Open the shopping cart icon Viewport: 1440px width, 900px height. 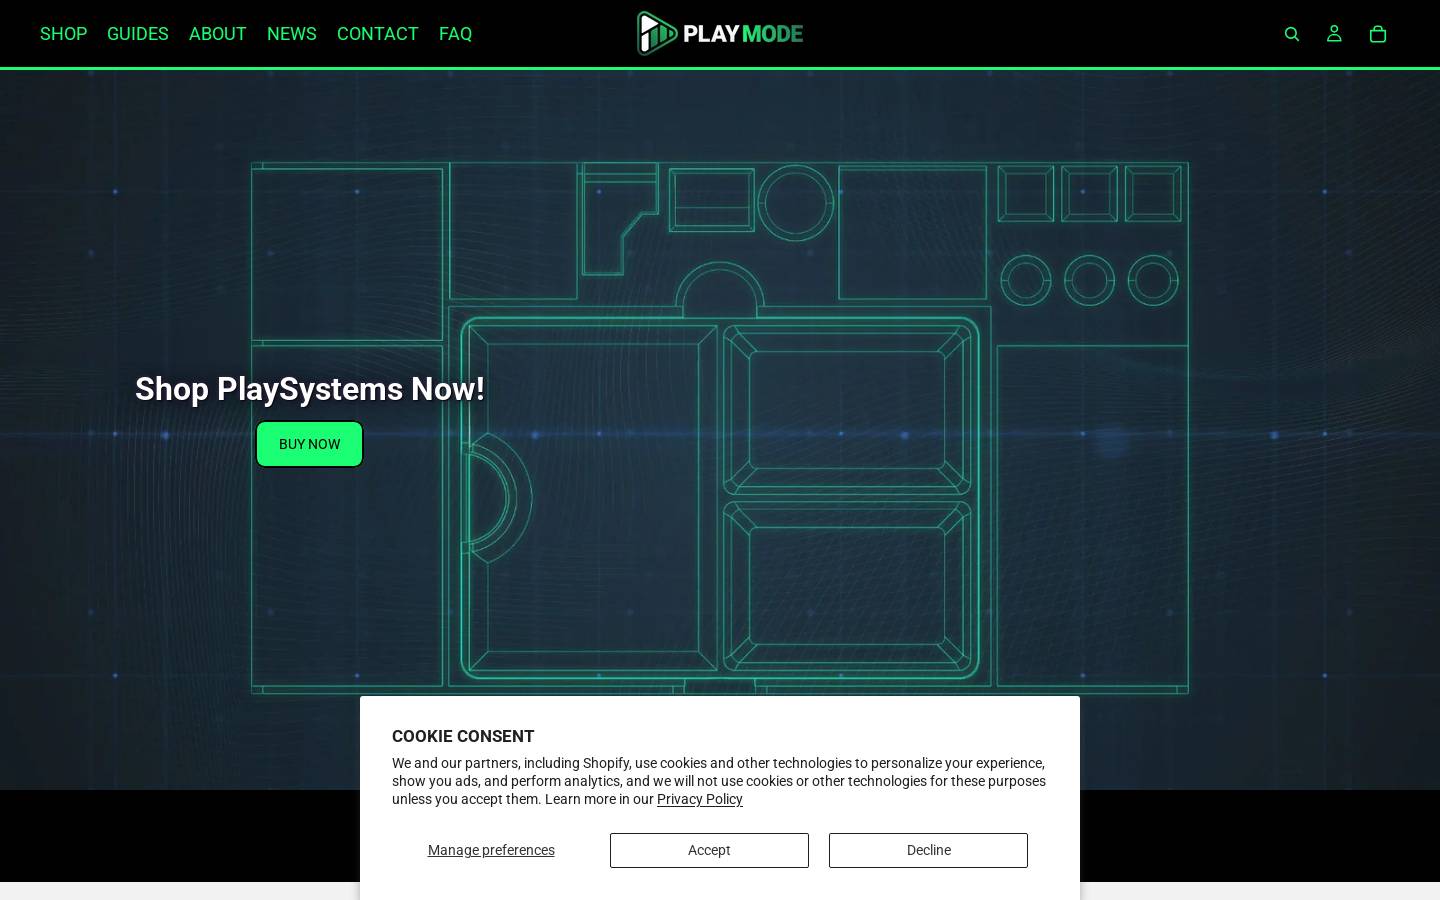point(1378,34)
